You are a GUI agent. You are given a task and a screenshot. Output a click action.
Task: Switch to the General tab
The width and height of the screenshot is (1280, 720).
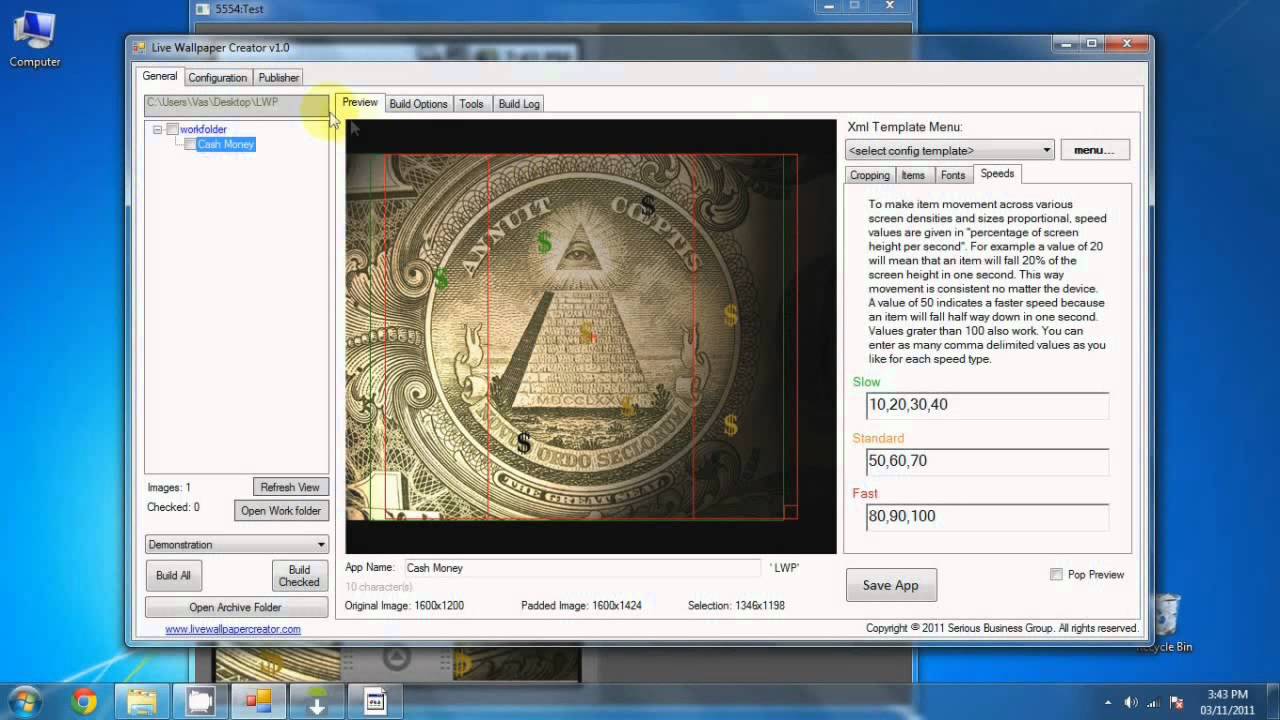(159, 76)
